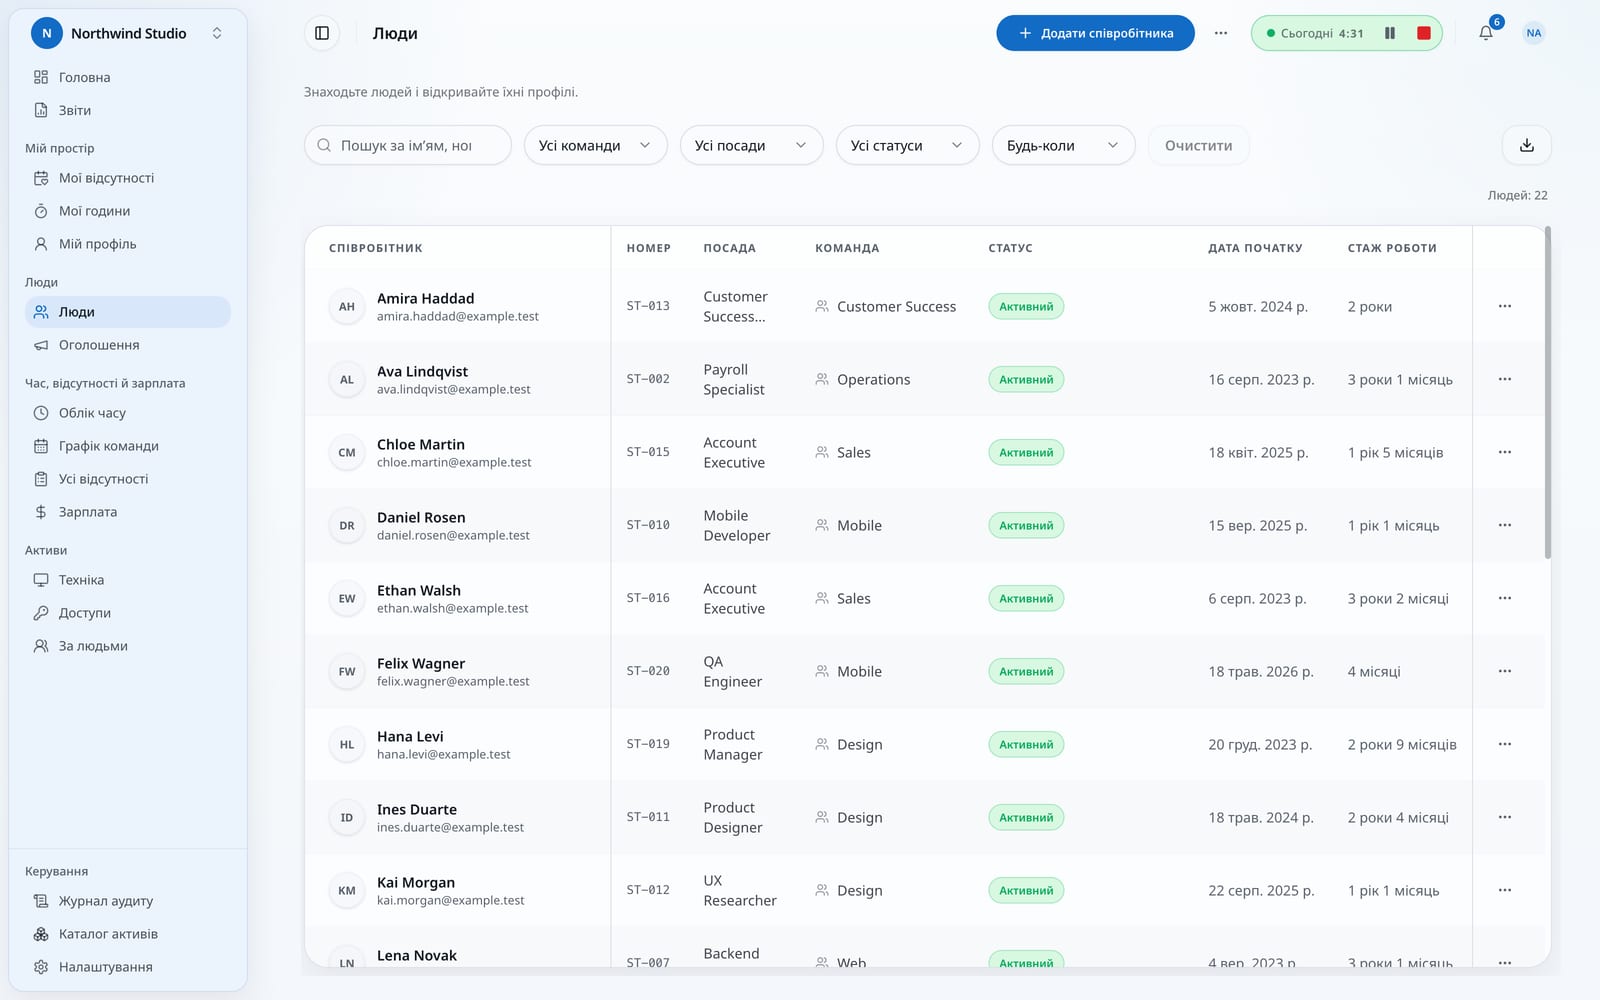The height and width of the screenshot is (1000, 1600).
Task: Download the people list export
Action: click(x=1527, y=145)
